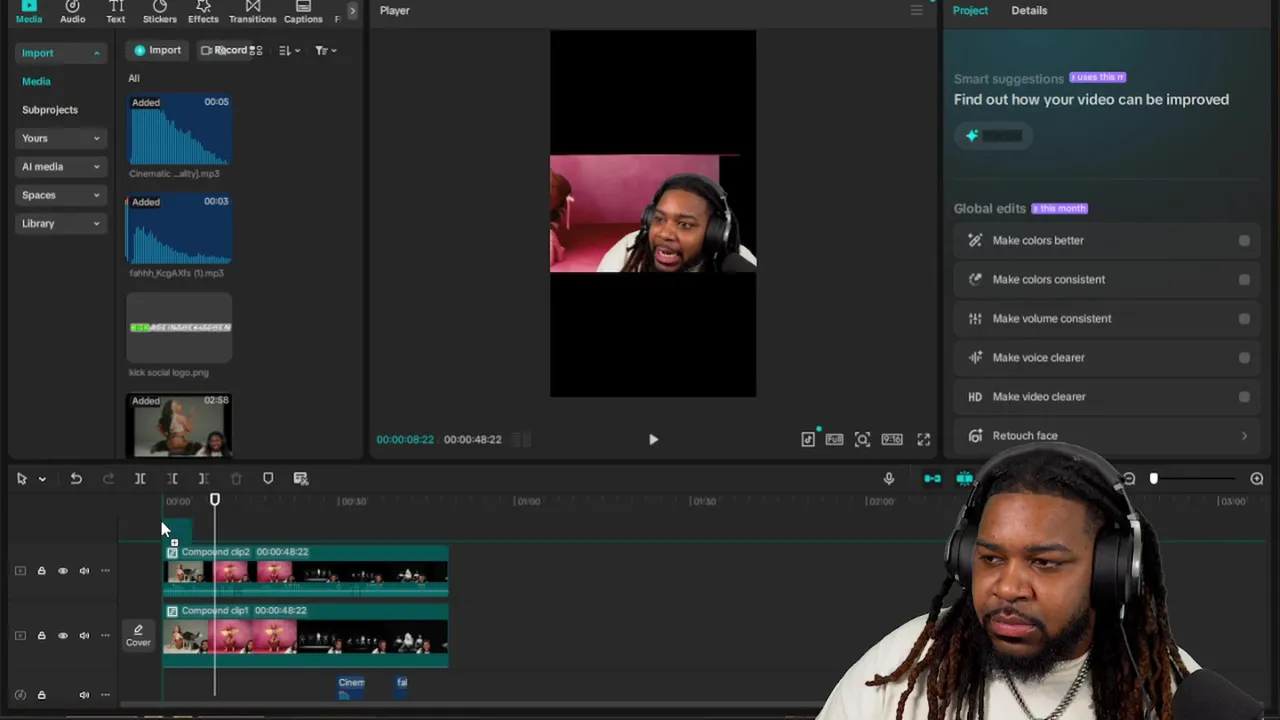Image resolution: width=1280 pixels, height=720 pixels.
Task: Zoom in the timeline with plus magnifier
Action: click(1257, 479)
